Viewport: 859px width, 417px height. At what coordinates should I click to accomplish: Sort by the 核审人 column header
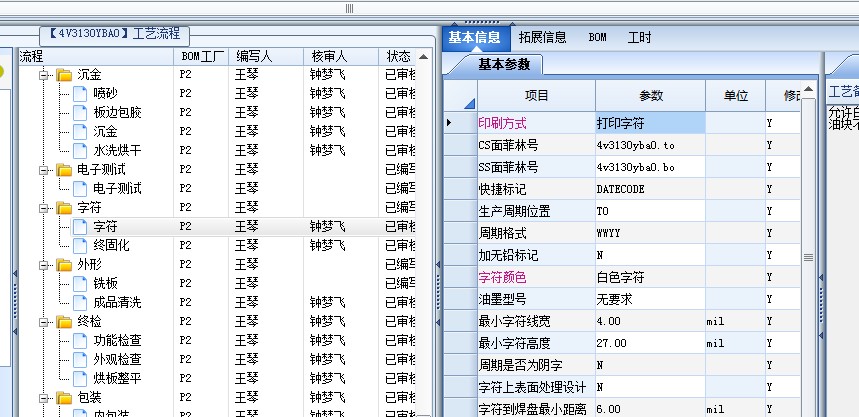pos(341,56)
